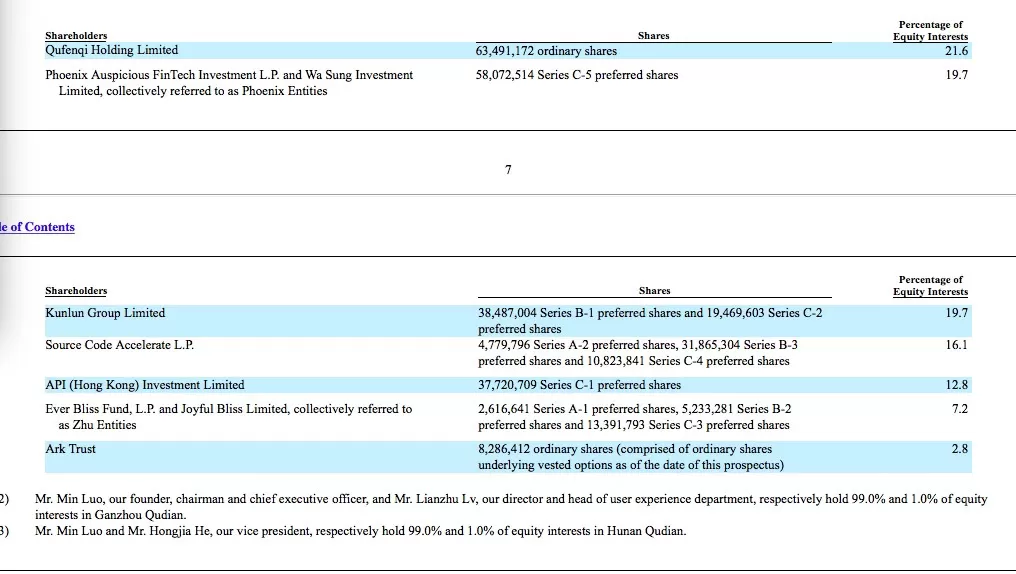Click '63,491,172 ordinary shares' text
The width and height of the screenshot is (1016, 574).
point(546,51)
